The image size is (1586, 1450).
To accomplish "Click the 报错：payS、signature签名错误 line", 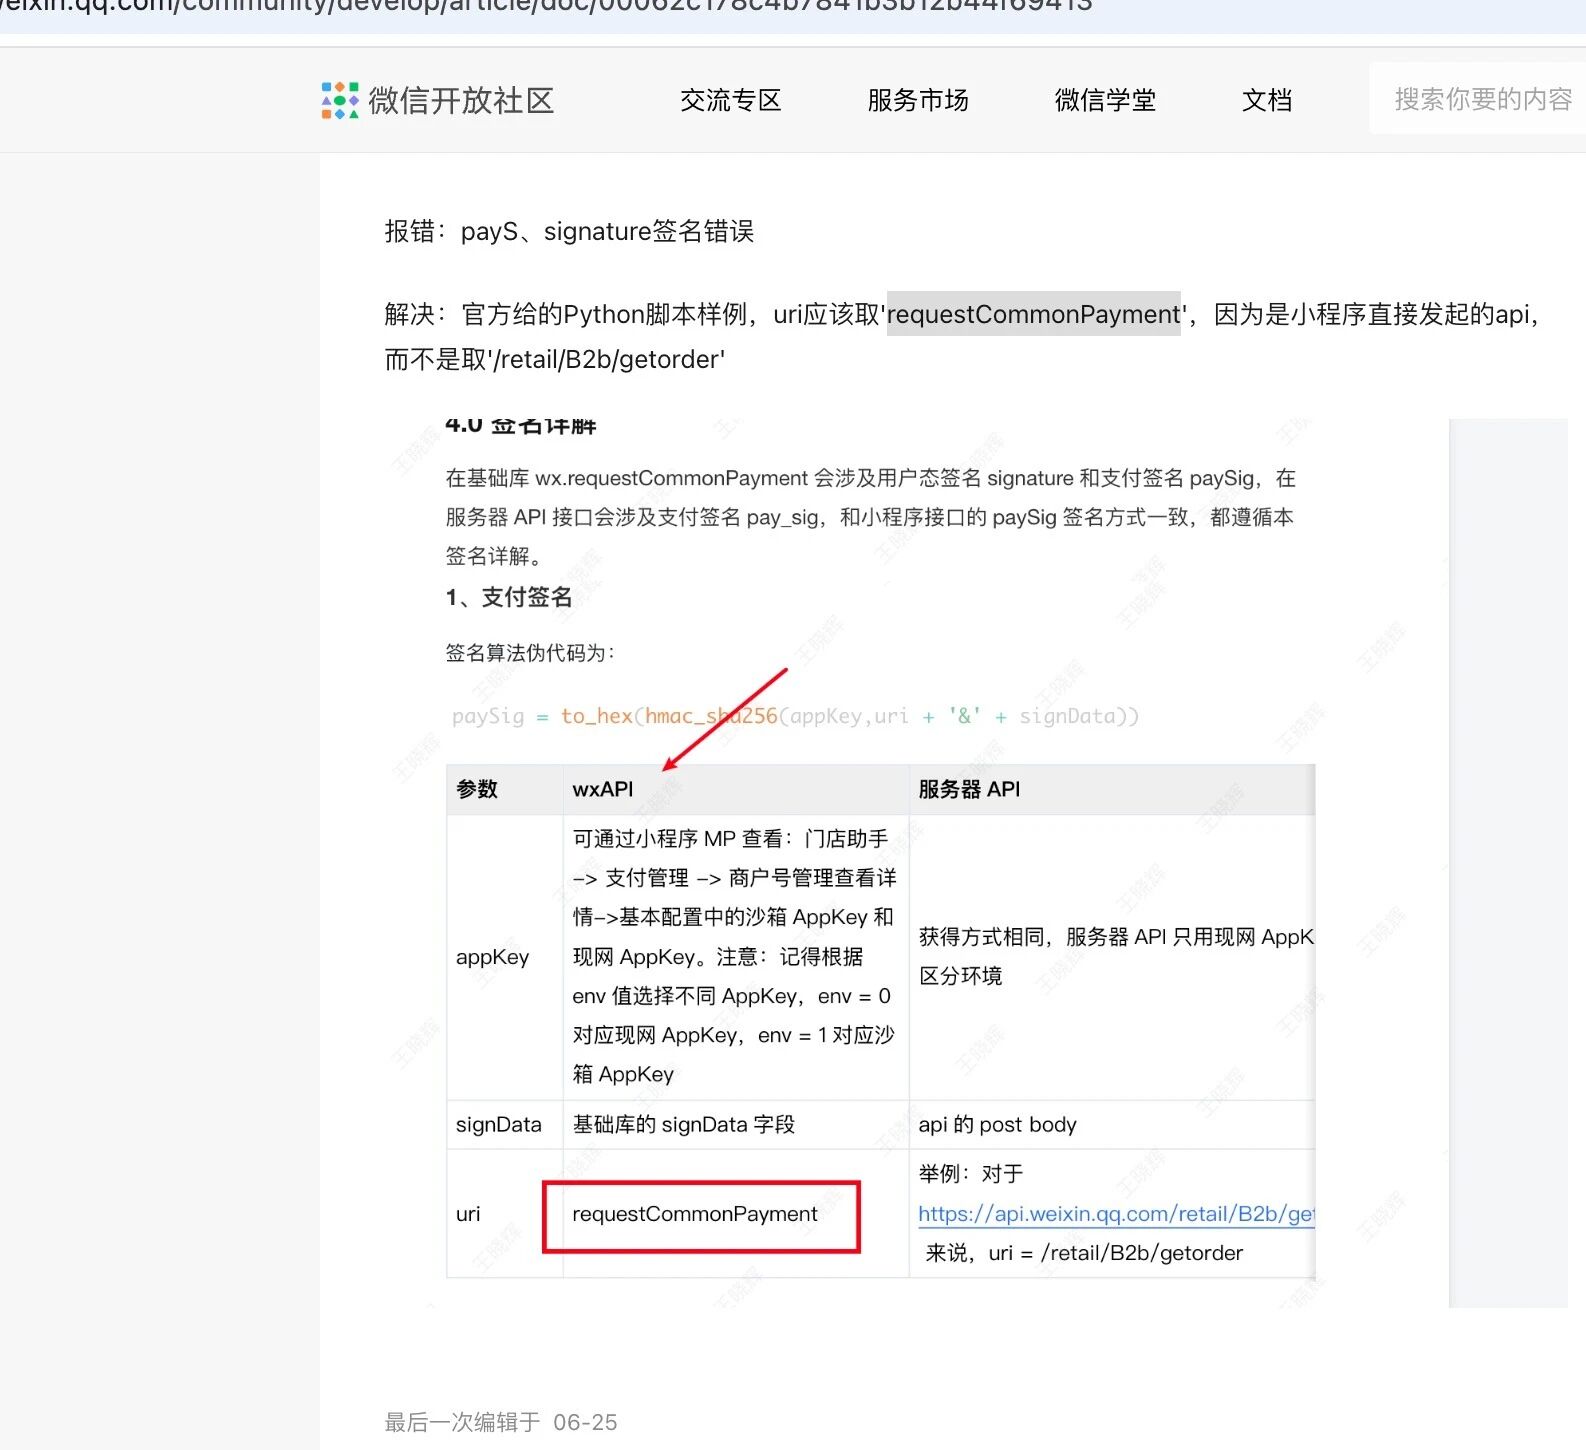I will point(569,231).
